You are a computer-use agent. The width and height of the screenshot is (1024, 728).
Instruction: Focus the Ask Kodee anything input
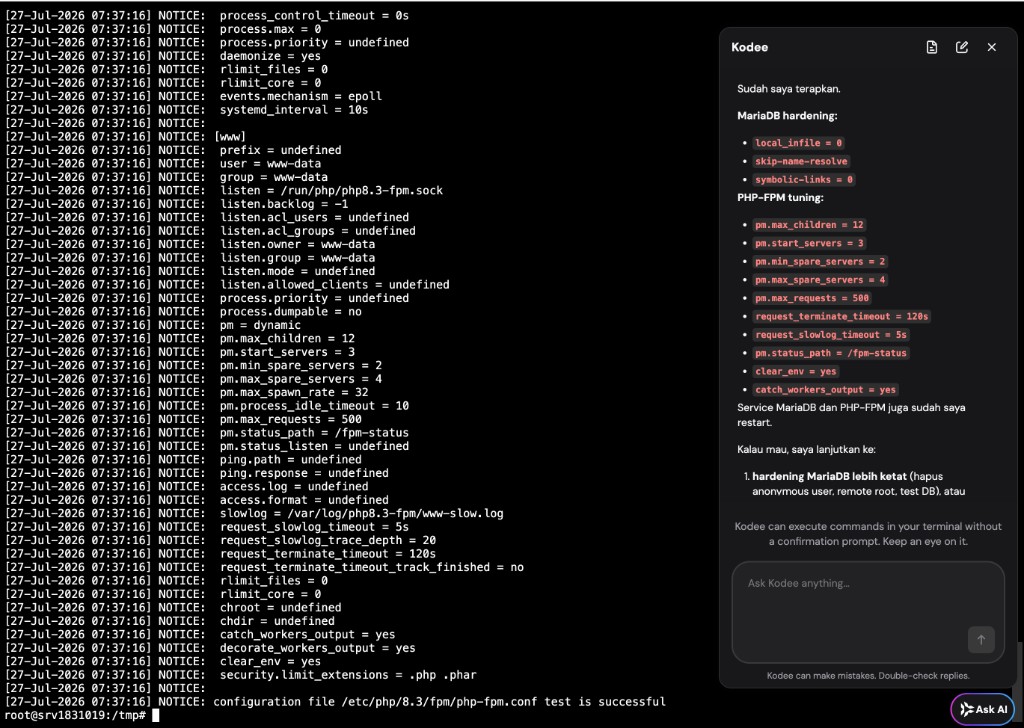tap(868, 612)
